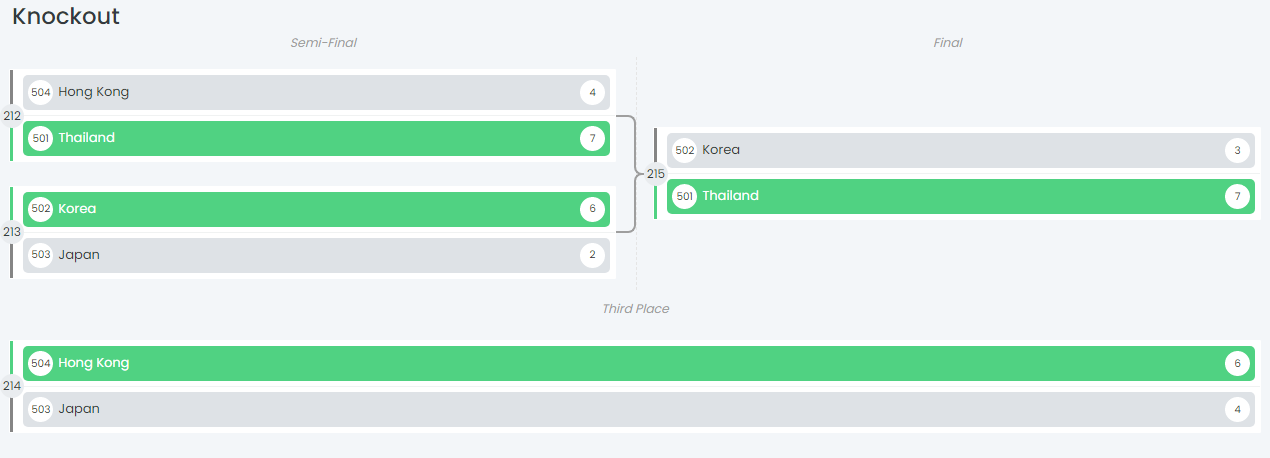Click Thailand's 501 seed badge in the Final
Viewport: 1270px width, 458px height.
pos(685,196)
